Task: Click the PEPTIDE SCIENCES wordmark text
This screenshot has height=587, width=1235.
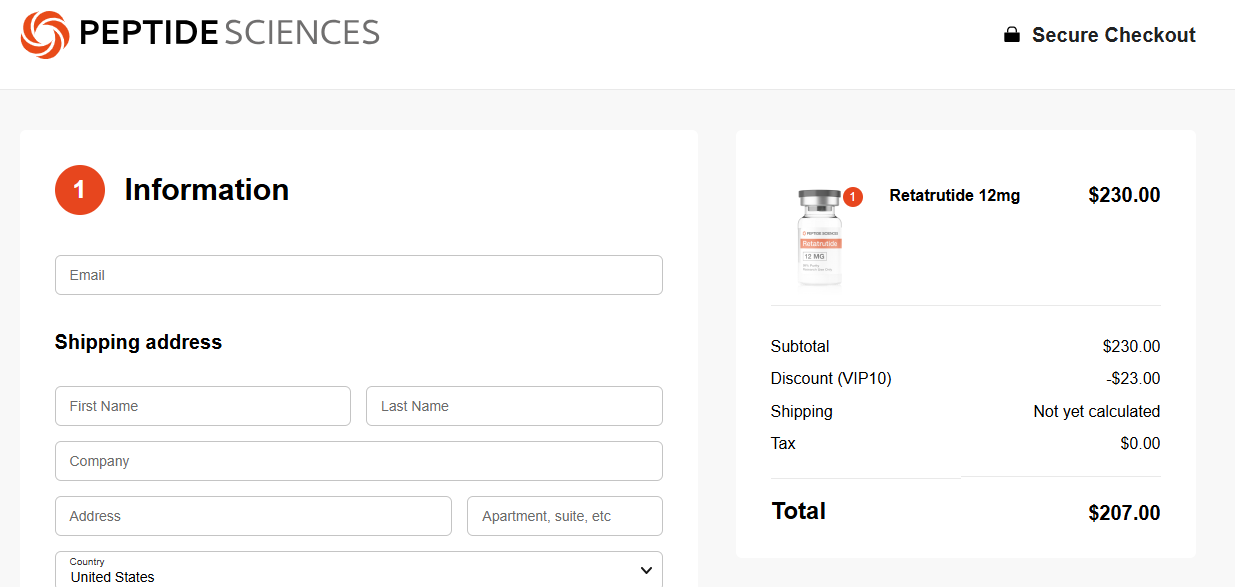Action: point(229,34)
